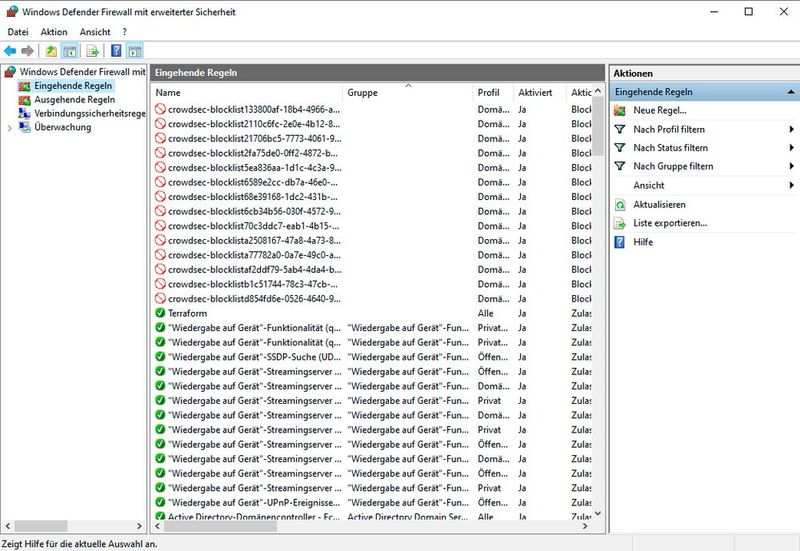This screenshot has width=800, height=551.
Task: Click the Forward arrow toolbar icon
Action: coord(28,51)
